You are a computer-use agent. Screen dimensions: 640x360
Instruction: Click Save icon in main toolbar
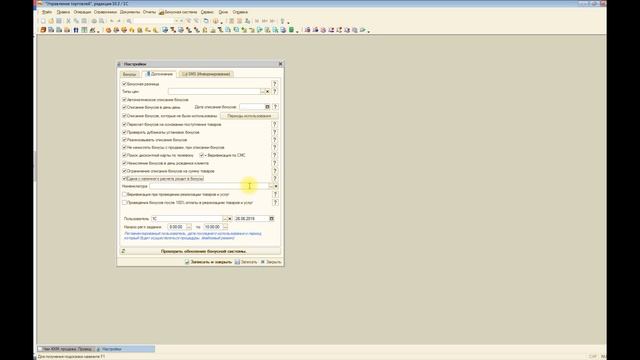[x=59, y=21]
